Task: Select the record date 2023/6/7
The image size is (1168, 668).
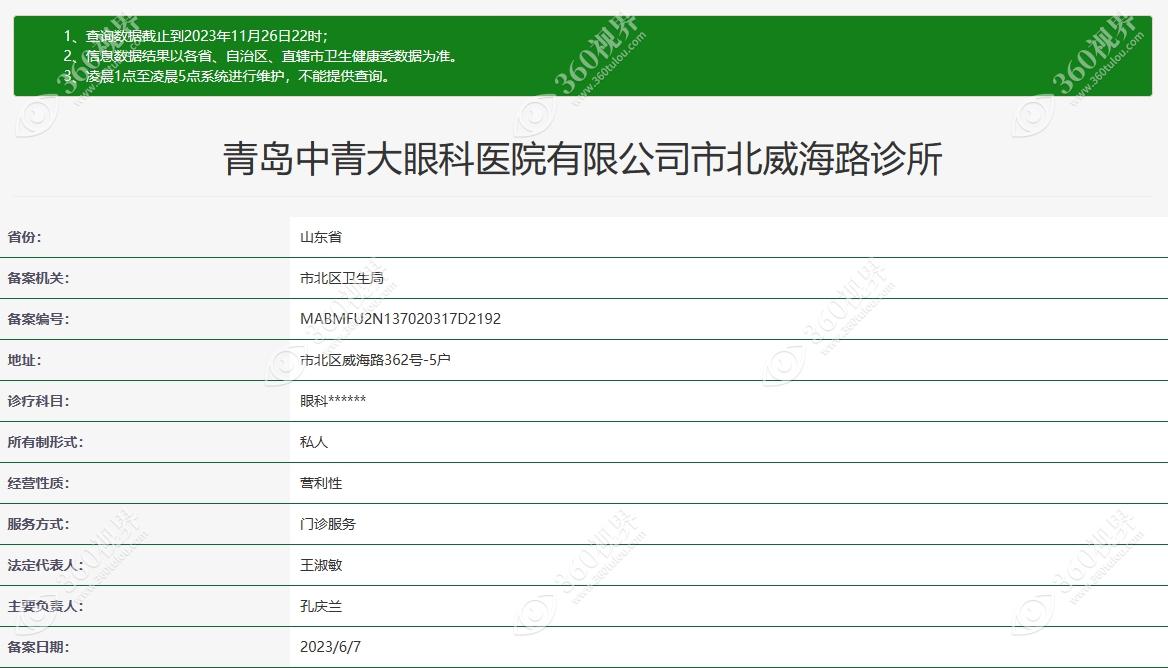Action: click(x=330, y=646)
